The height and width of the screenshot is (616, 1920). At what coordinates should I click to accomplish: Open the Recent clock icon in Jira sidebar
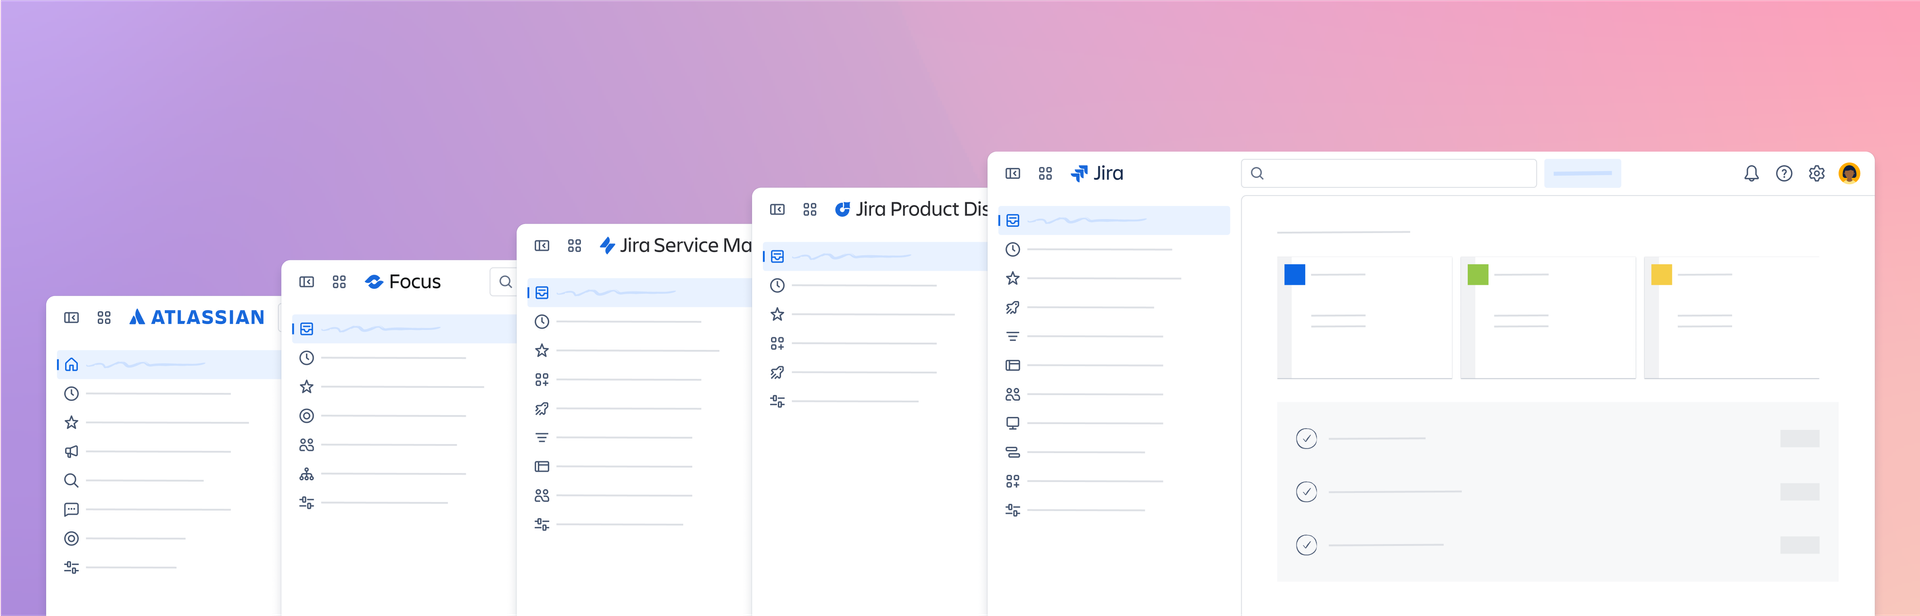[x=1013, y=250]
